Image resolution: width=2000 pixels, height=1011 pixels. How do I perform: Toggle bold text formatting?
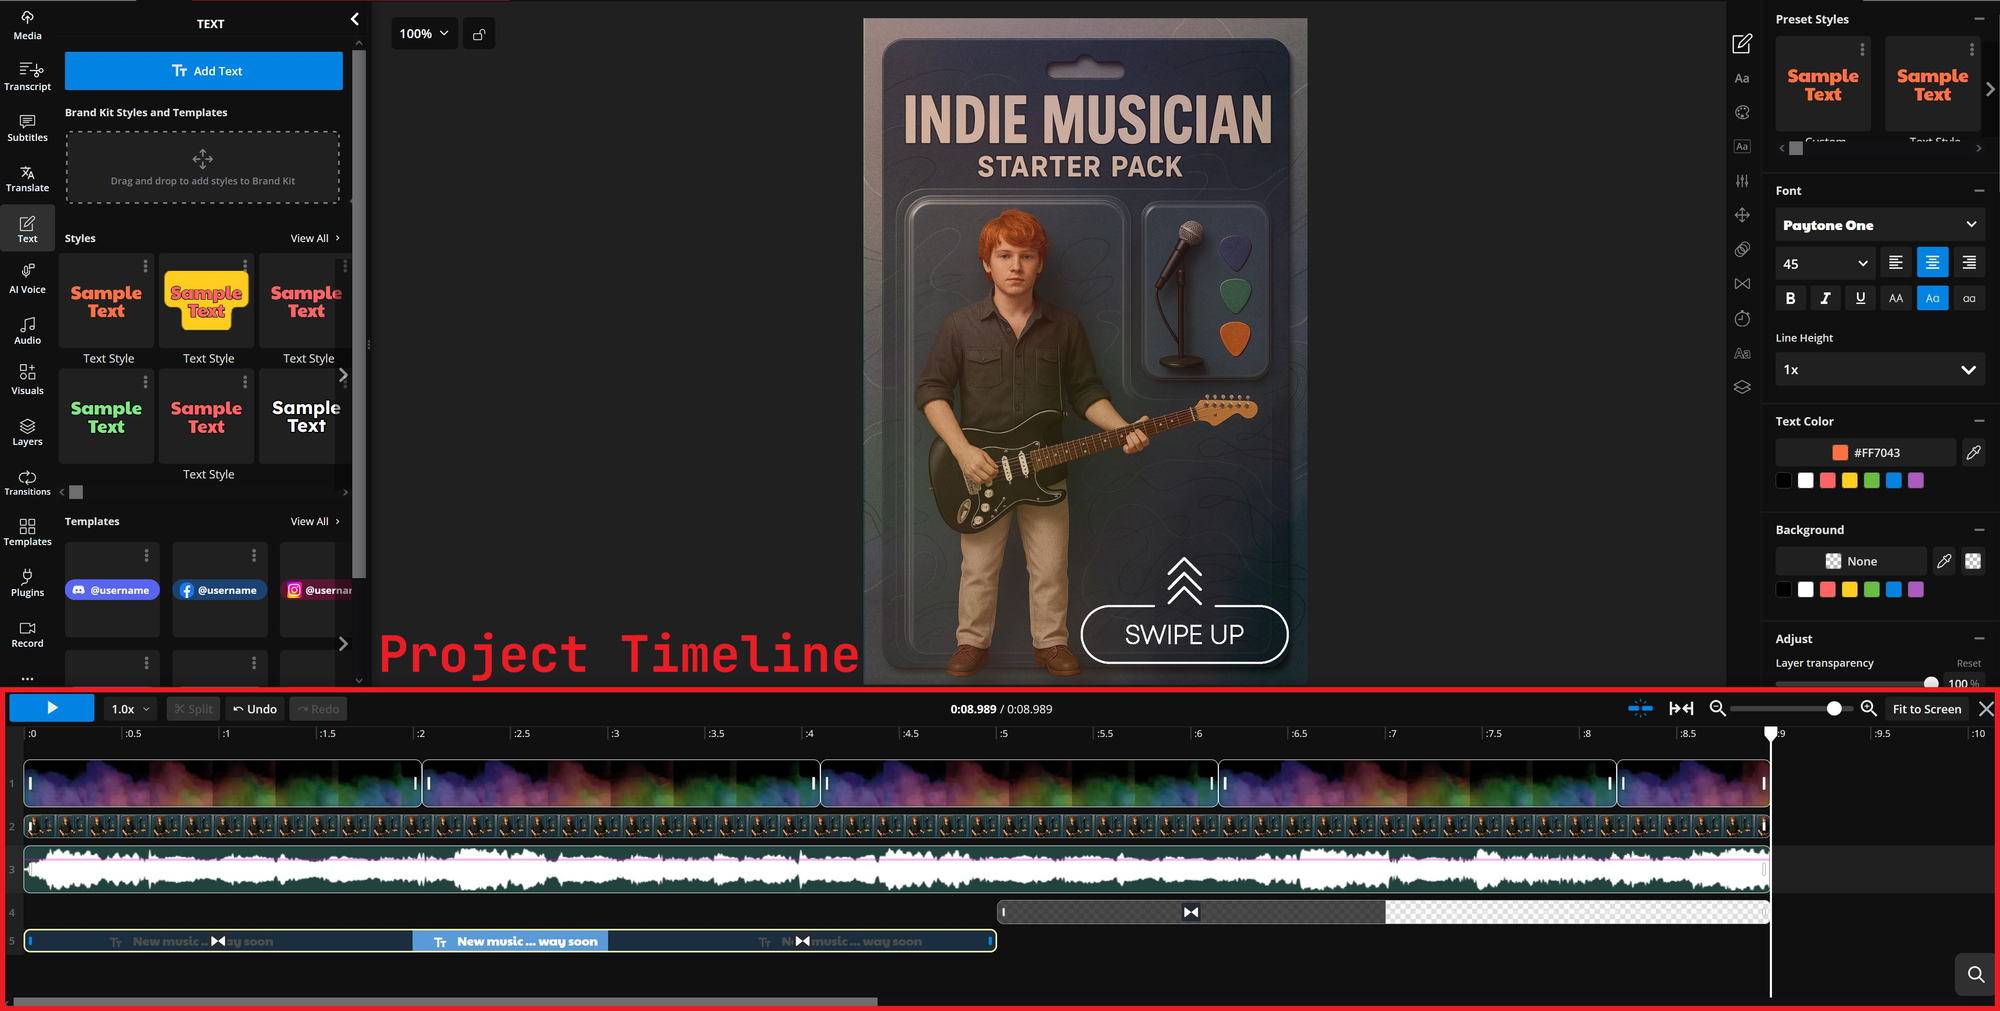[1790, 298]
